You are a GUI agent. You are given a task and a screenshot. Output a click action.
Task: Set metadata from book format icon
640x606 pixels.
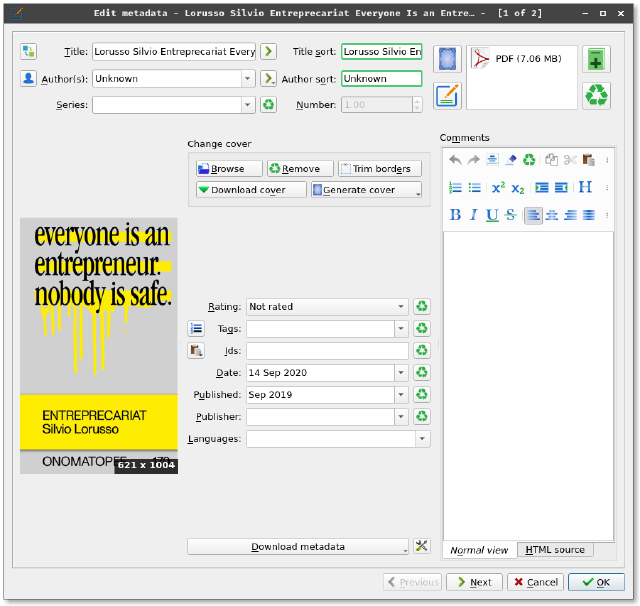447,96
